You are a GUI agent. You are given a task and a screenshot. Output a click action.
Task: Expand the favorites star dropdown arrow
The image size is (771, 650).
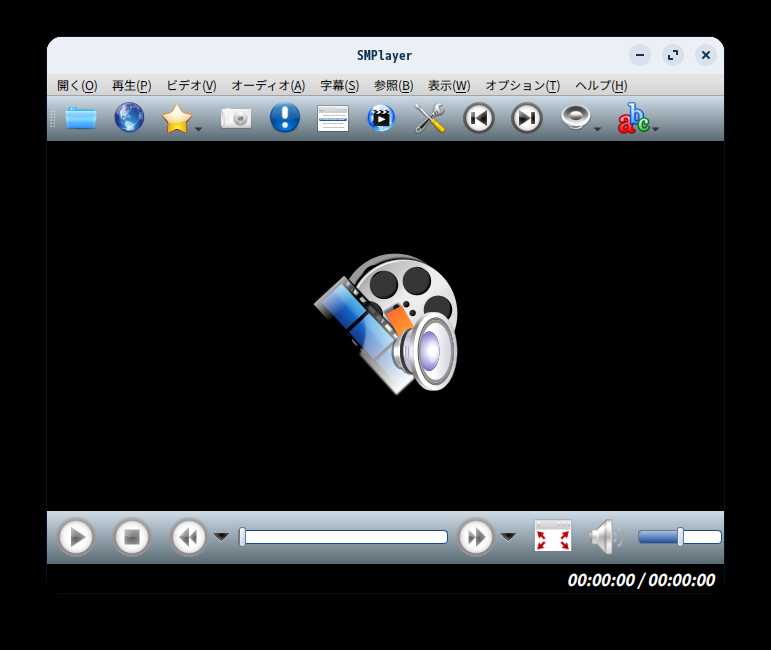tap(199, 129)
